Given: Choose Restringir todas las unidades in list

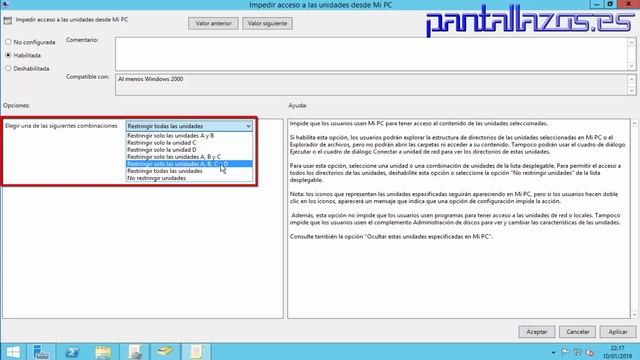Looking at the screenshot, I should point(189,171).
